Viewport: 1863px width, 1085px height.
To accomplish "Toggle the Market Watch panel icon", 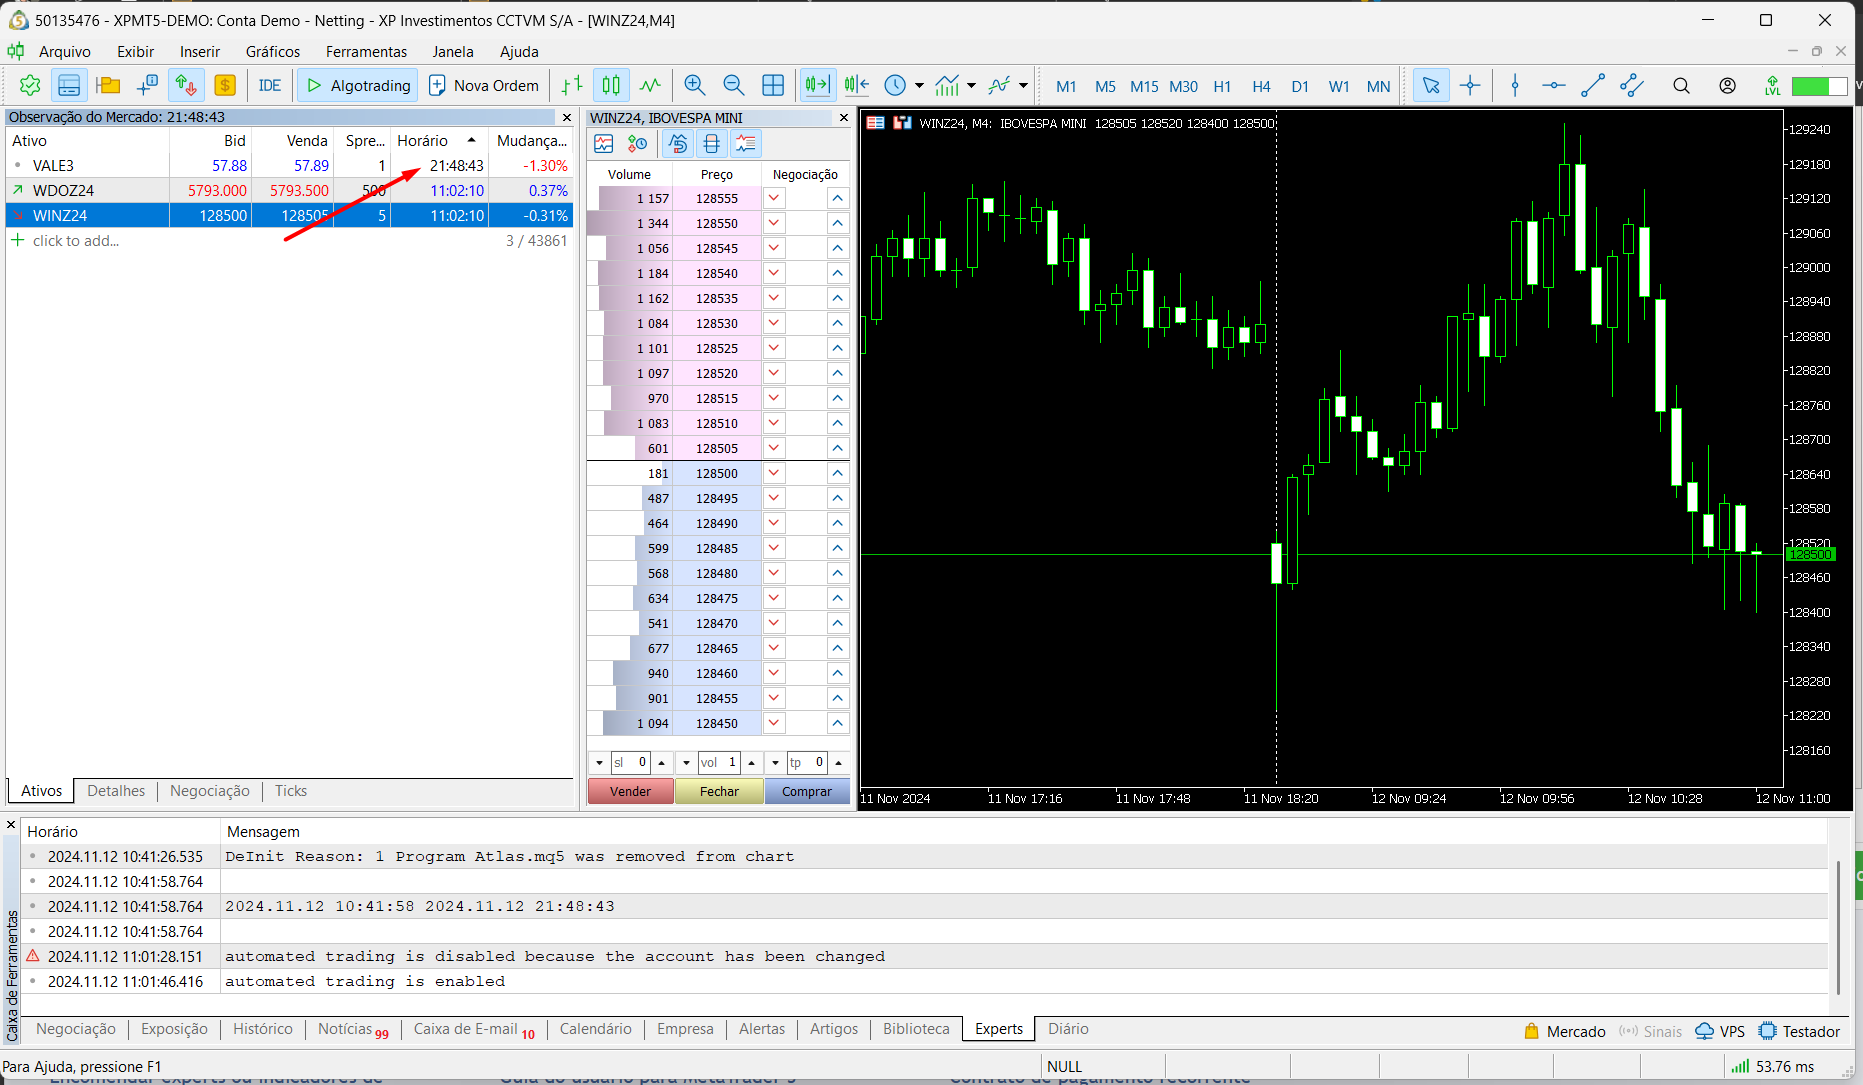I will (69, 86).
